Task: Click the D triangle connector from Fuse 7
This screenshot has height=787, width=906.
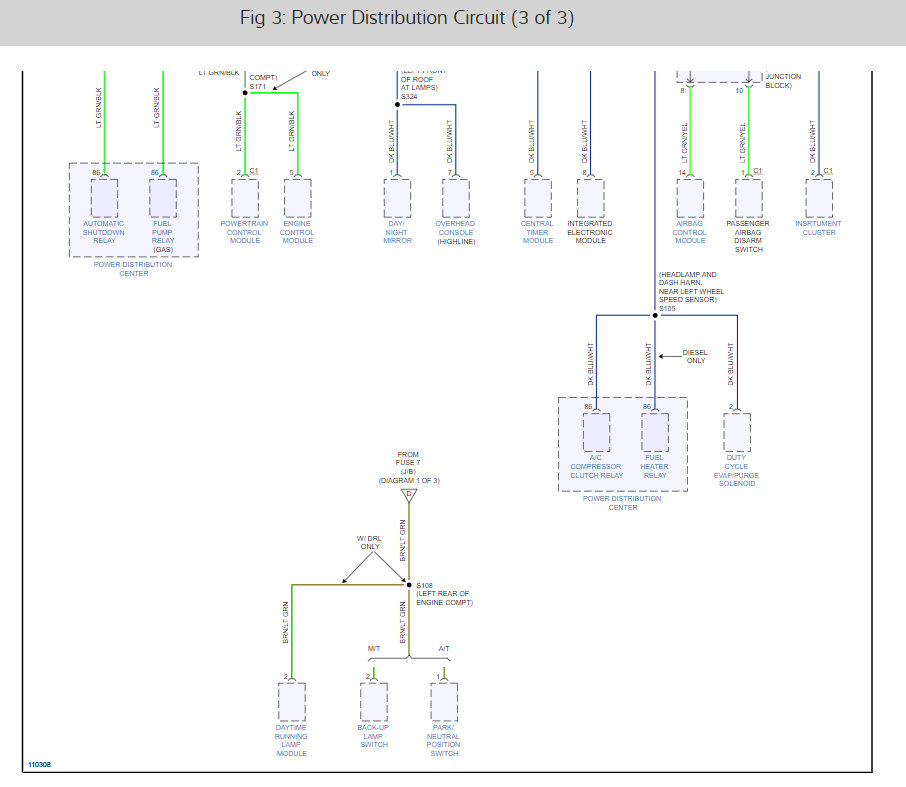Action: click(409, 495)
